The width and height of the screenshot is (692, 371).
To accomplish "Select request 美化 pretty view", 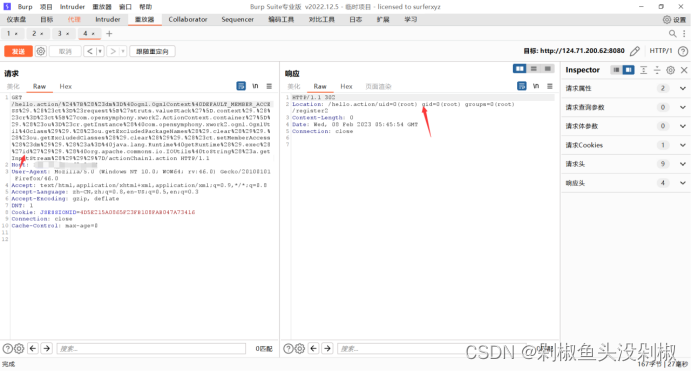I will tap(13, 86).
